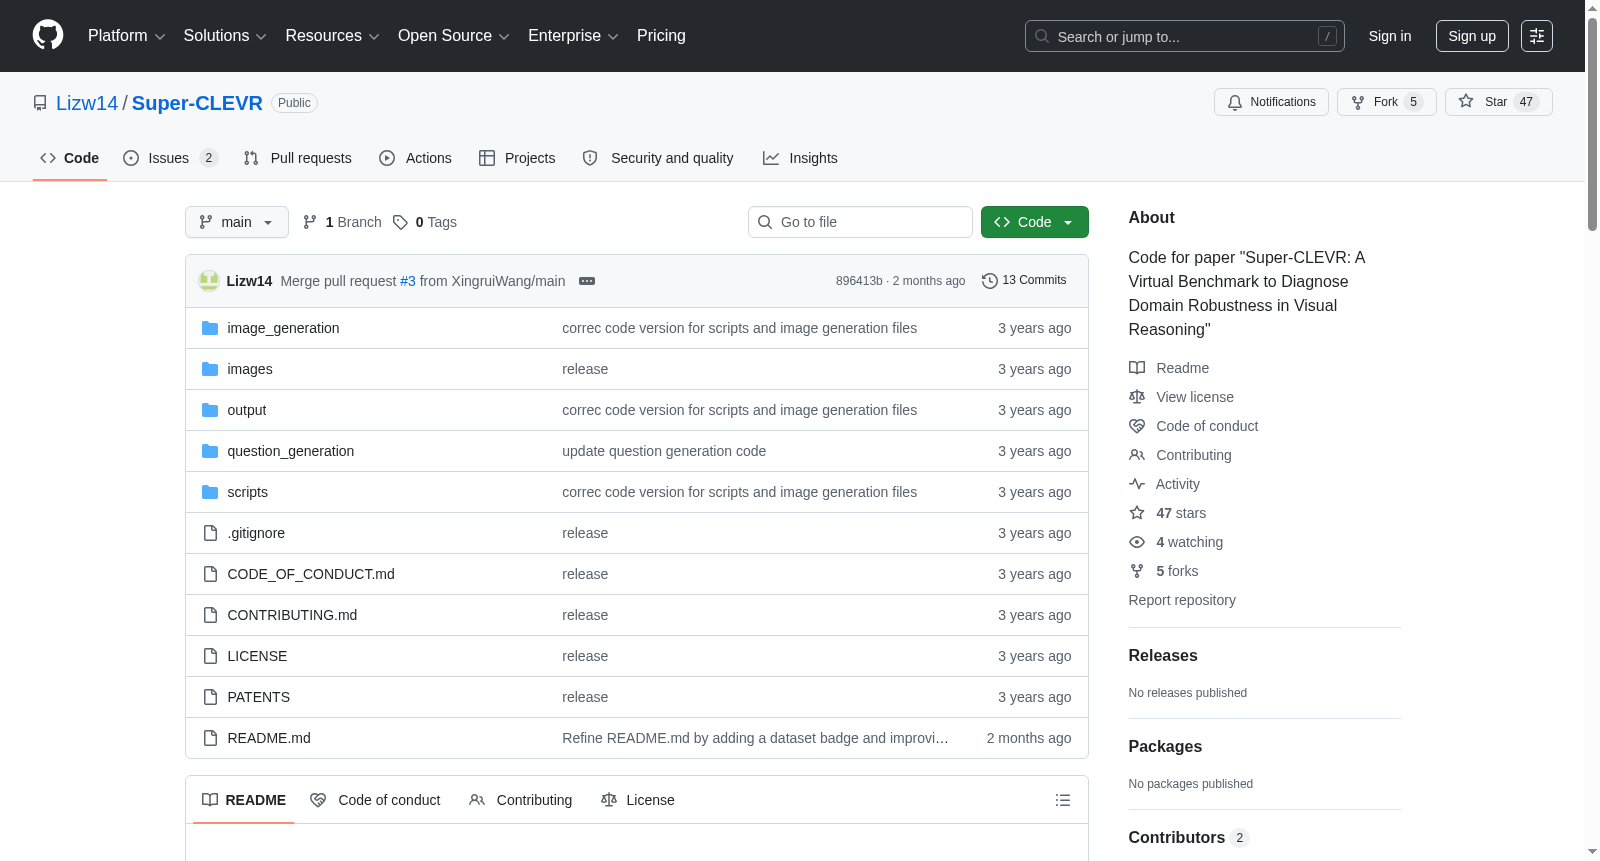View the 13 Commits history
The width and height of the screenshot is (1600, 861).
[1024, 281]
